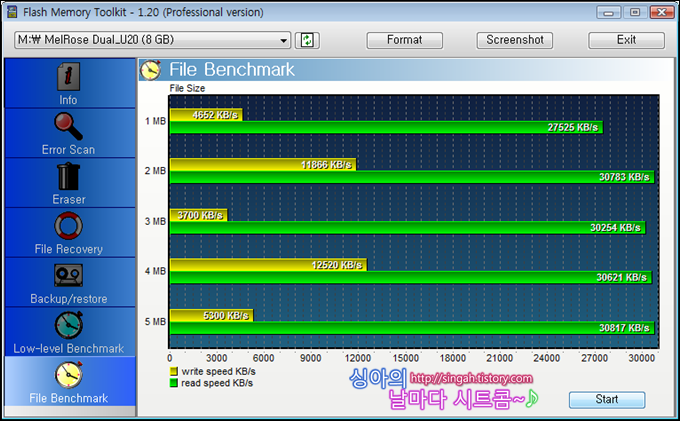
Task: Click the 11866 KB/s write bar
Action: coord(263,165)
